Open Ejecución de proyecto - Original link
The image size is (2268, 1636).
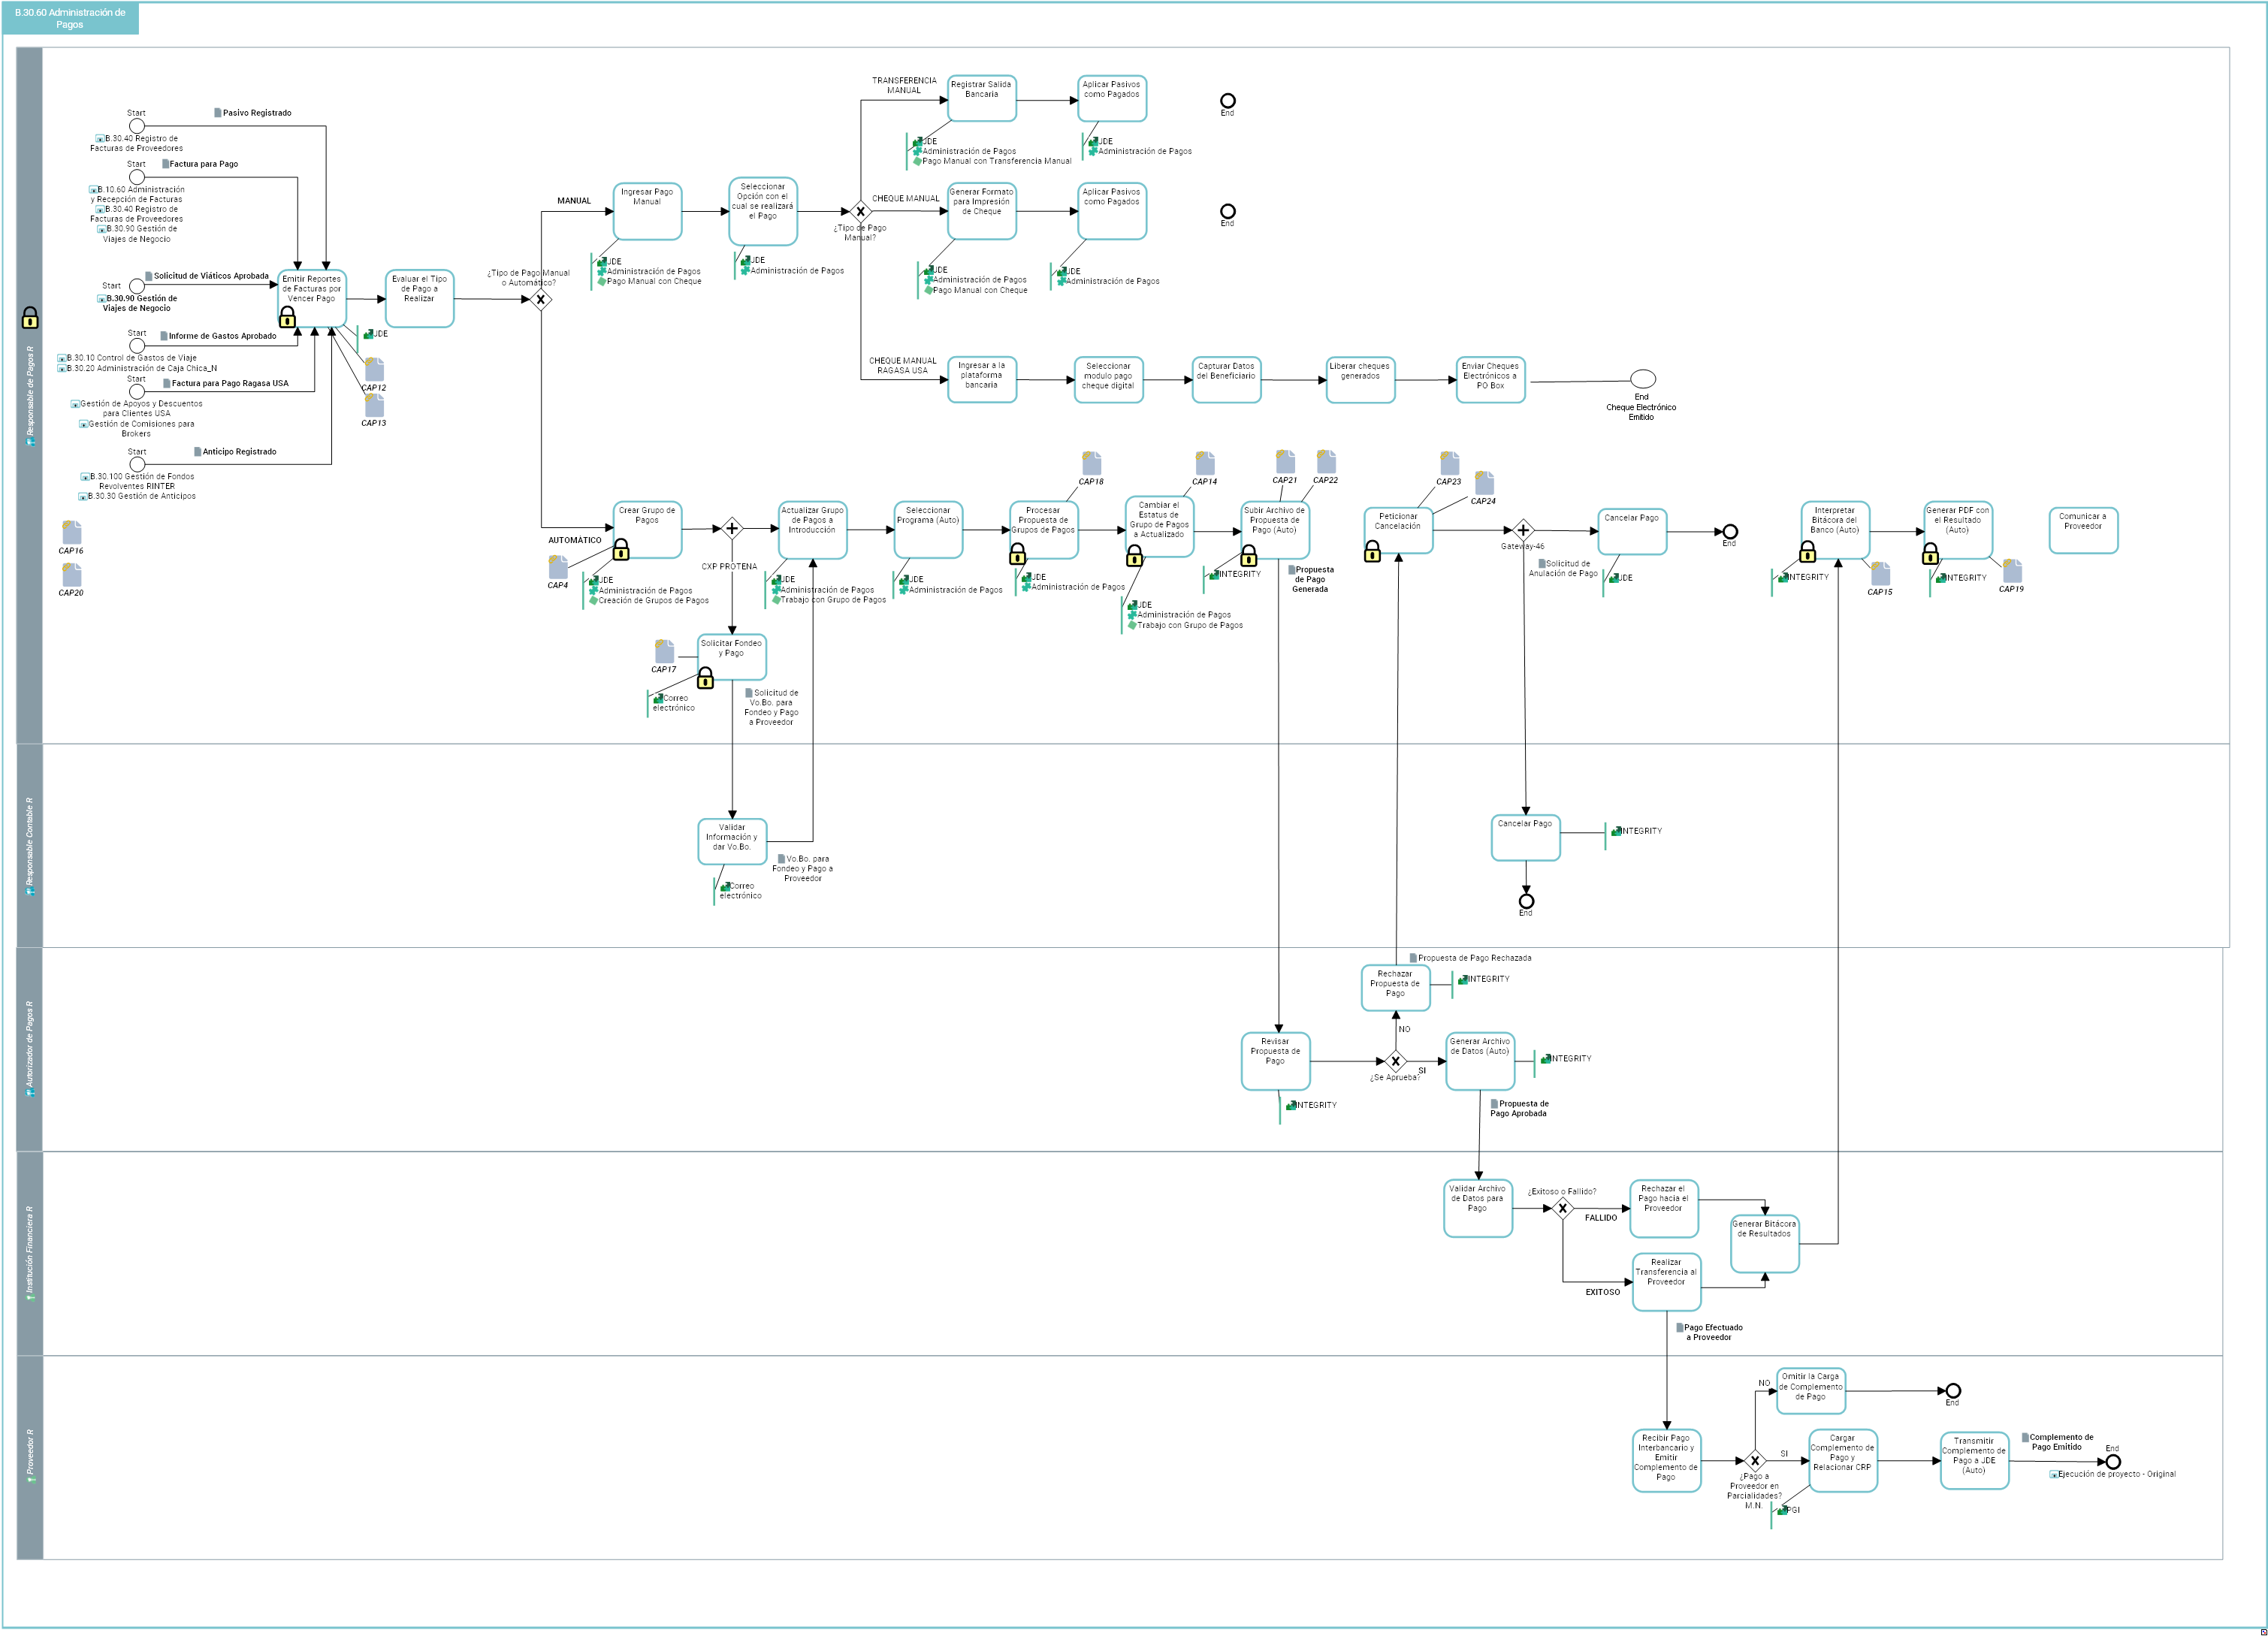2112,1474
